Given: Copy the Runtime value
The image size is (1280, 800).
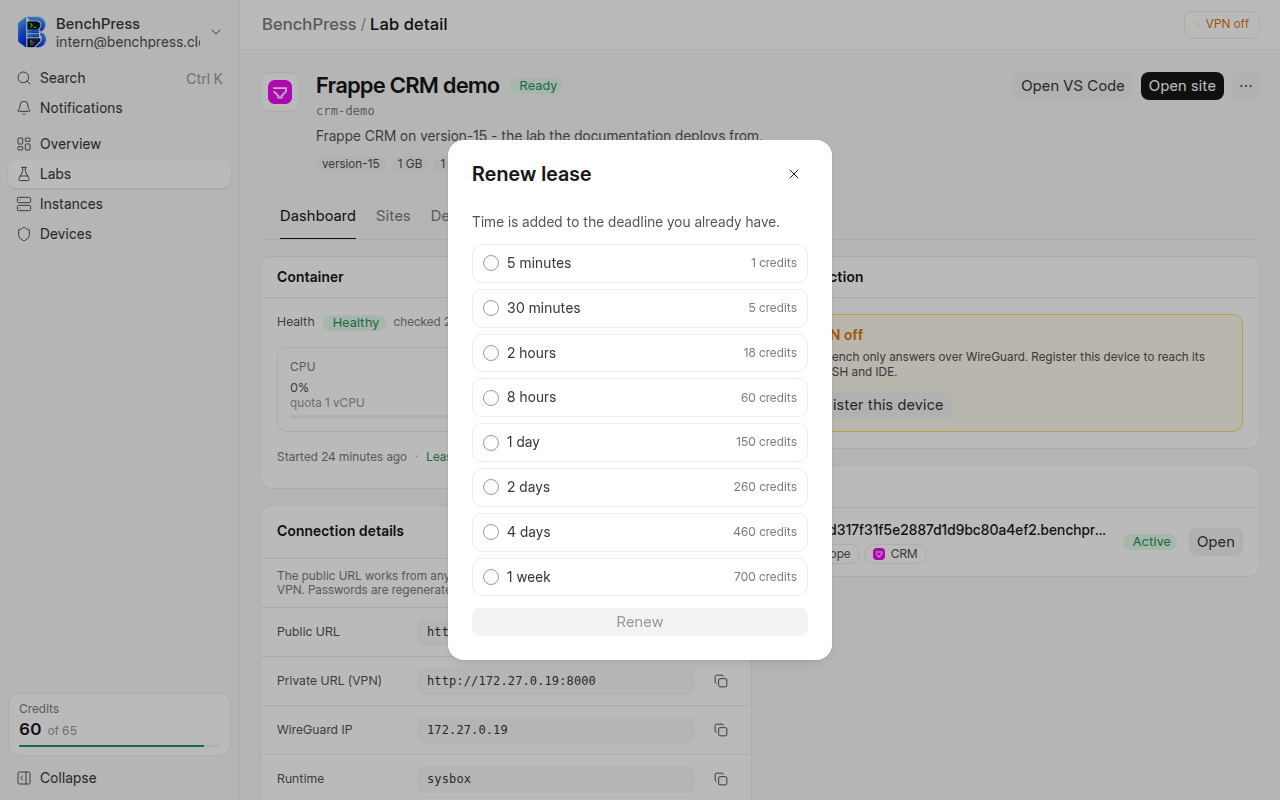Looking at the screenshot, I should click(x=721, y=779).
